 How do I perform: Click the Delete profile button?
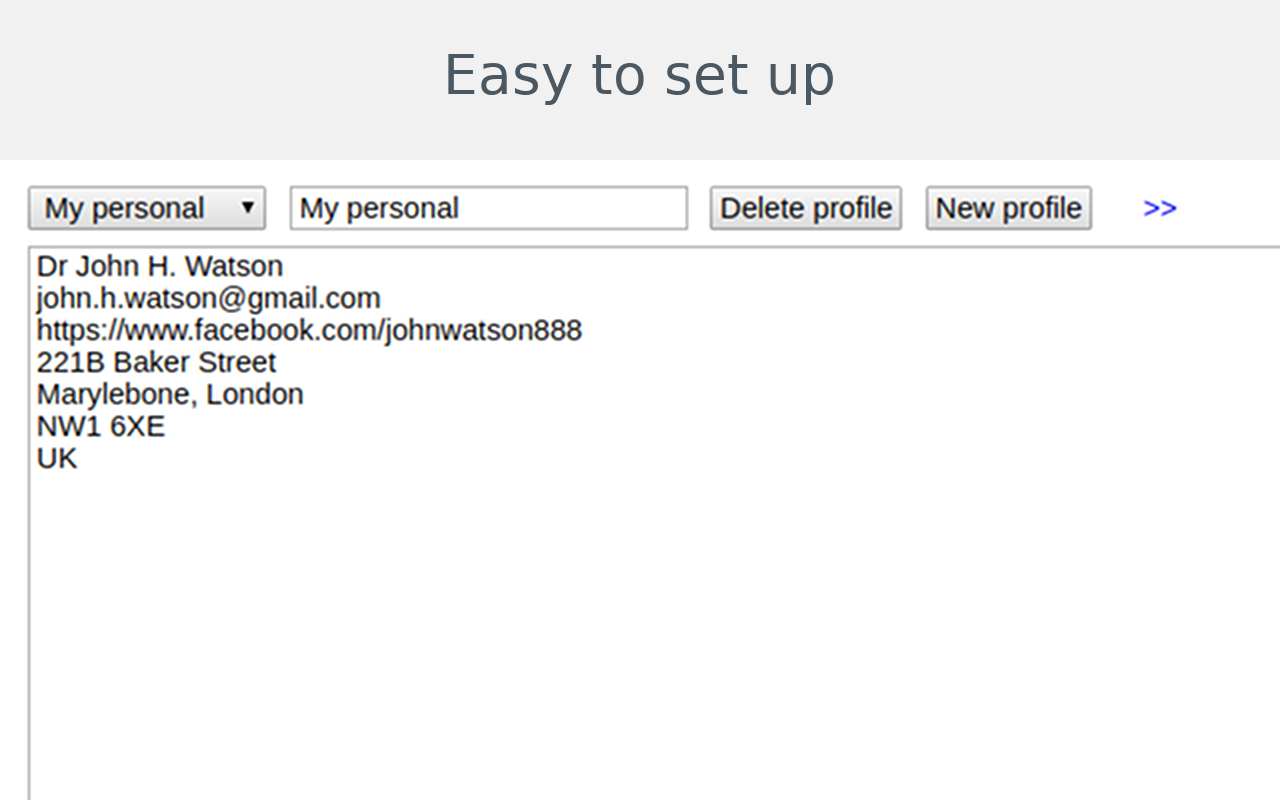coord(805,208)
